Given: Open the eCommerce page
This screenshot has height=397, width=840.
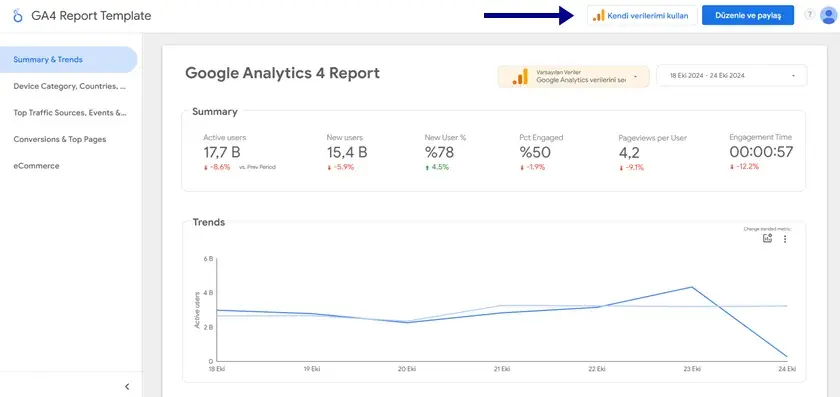Looking at the screenshot, I should click(x=36, y=166).
